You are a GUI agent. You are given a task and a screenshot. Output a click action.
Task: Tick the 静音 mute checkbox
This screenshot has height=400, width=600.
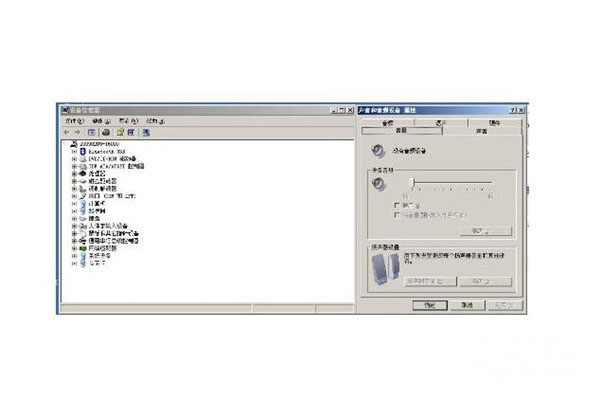[397, 206]
